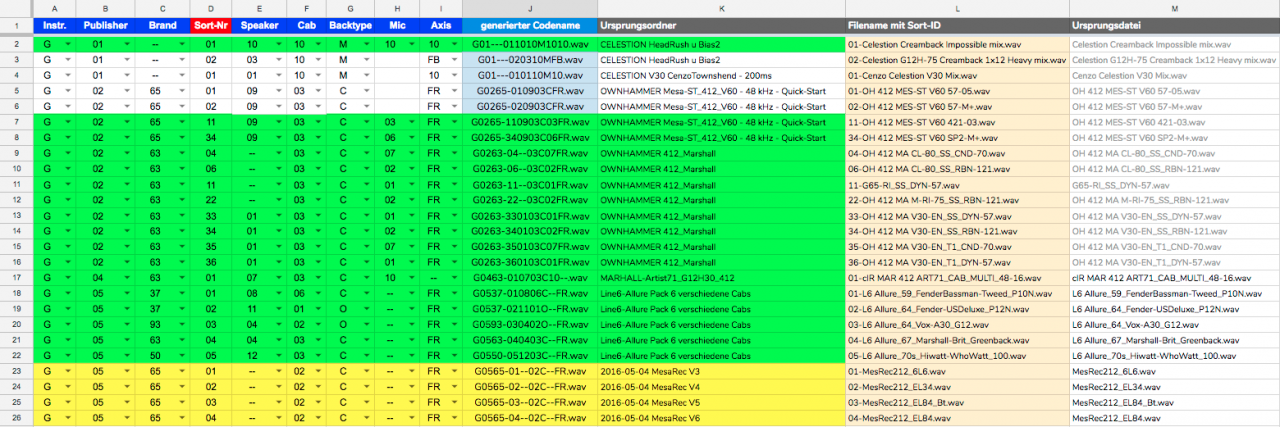Select cell G0537-010806C--FR.wav

tap(530, 294)
